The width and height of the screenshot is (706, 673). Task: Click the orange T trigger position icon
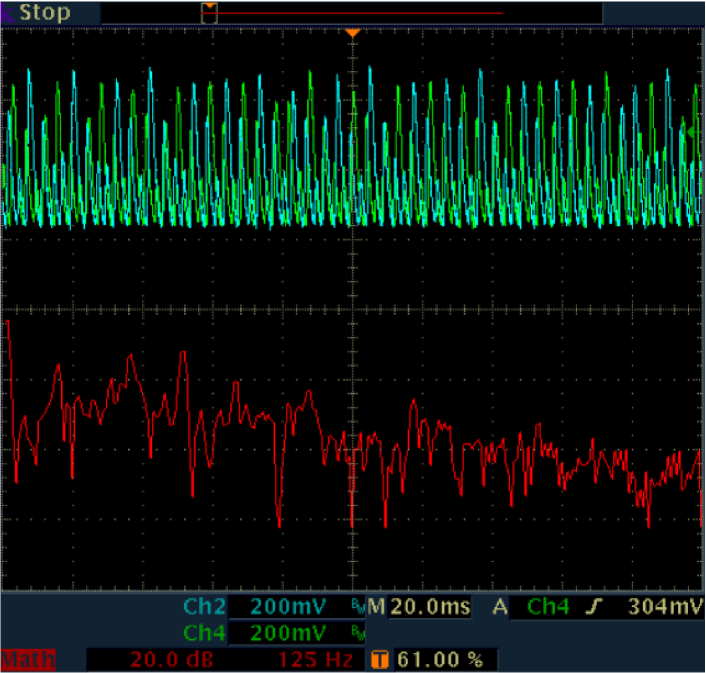(x=380, y=660)
